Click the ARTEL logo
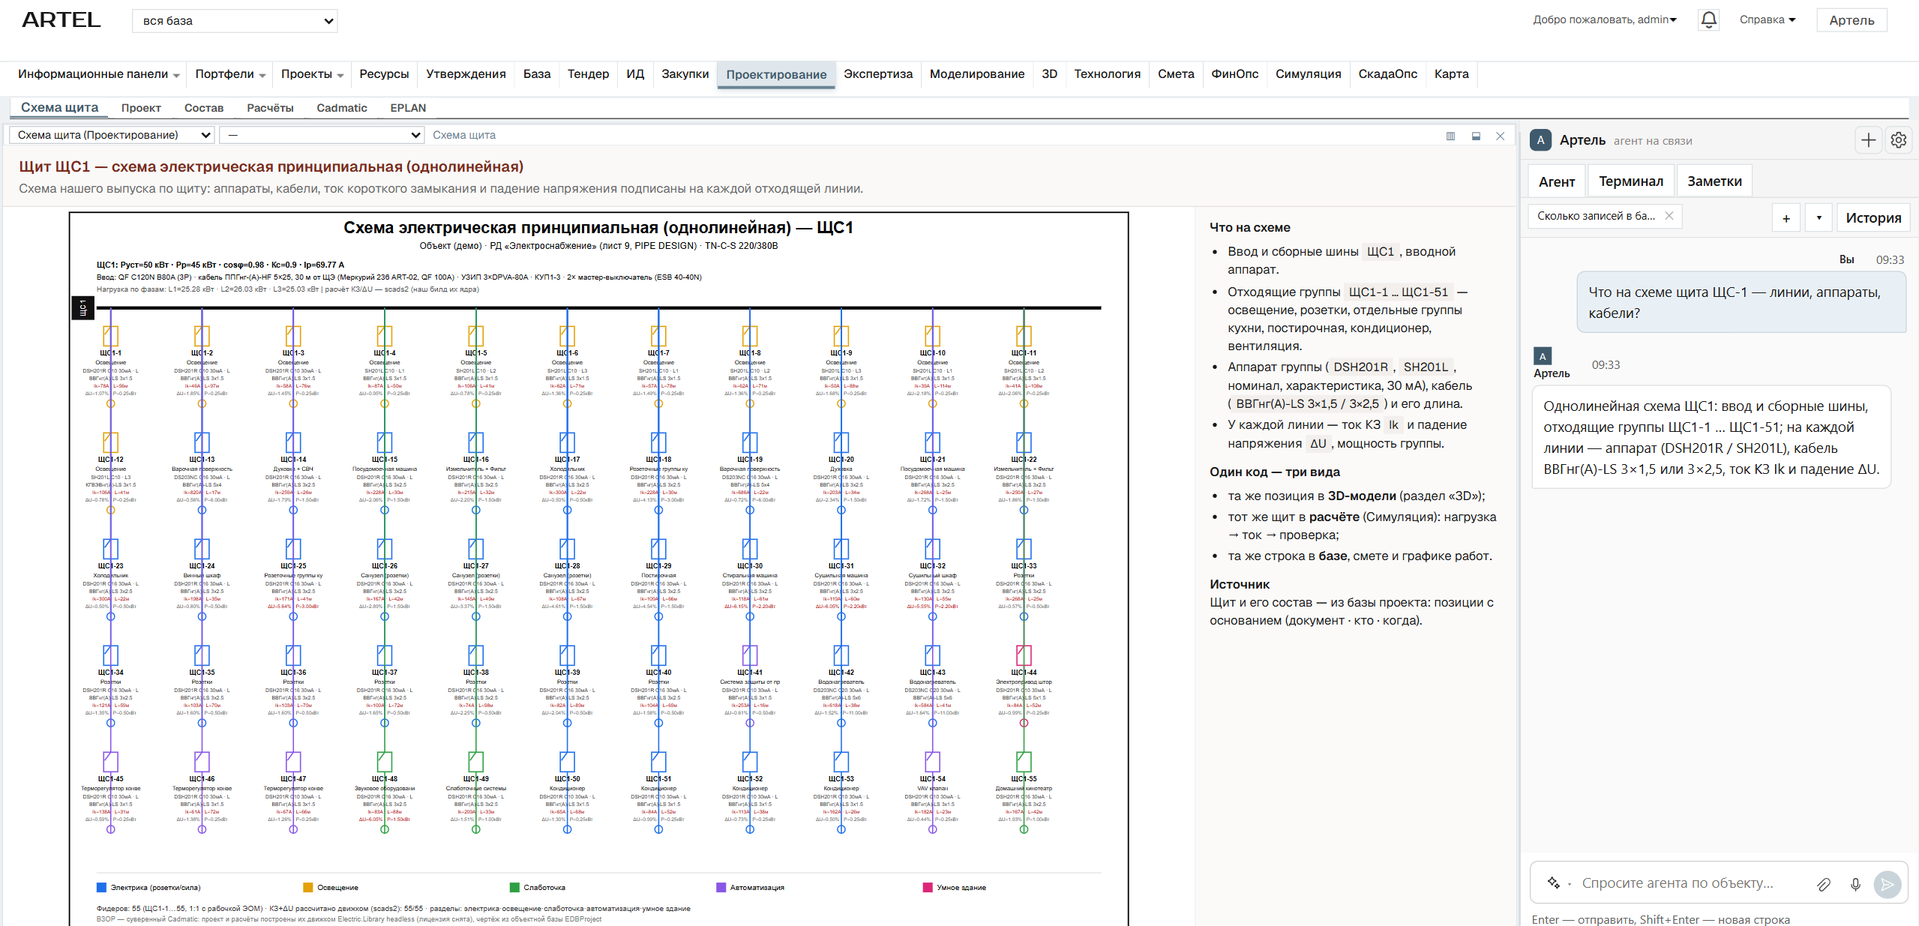 [61, 20]
